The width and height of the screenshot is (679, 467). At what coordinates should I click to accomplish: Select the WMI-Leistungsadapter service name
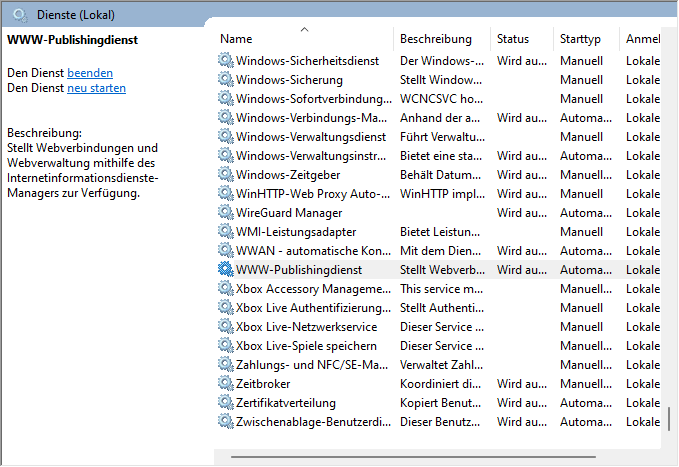point(296,232)
